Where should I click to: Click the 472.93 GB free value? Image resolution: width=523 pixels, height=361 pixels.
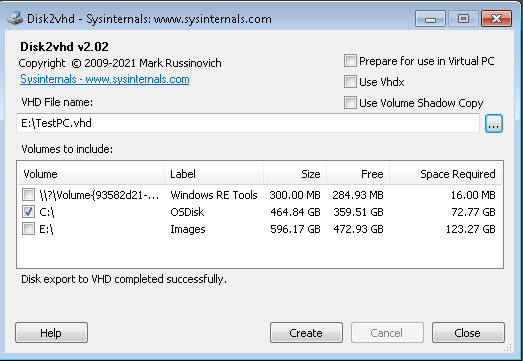tap(358, 229)
